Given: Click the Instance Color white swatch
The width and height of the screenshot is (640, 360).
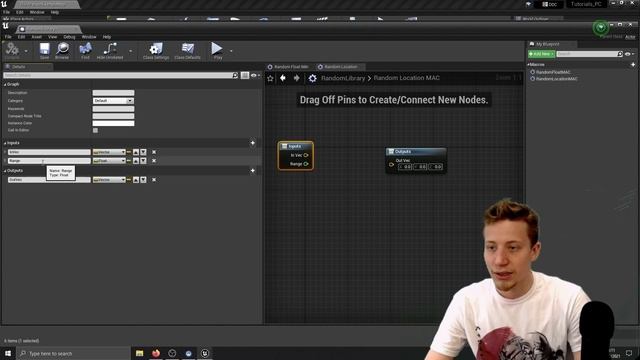Looking at the screenshot, I should pyautogui.click(x=113, y=123).
